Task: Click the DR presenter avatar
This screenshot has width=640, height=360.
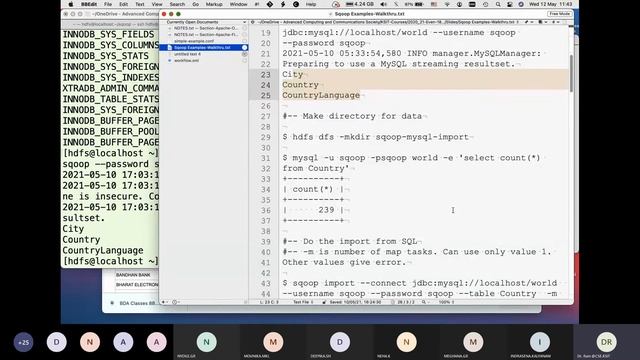Action: pos(606,342)
